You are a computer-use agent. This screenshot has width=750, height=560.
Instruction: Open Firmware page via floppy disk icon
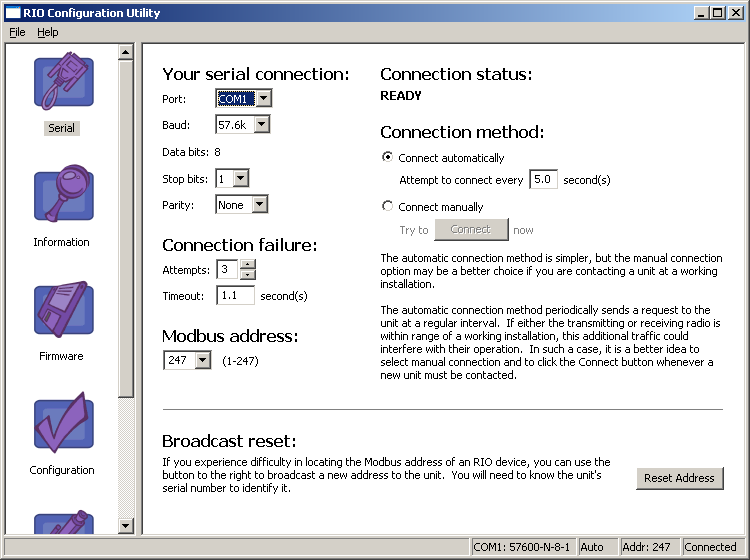tap(64, 309)
